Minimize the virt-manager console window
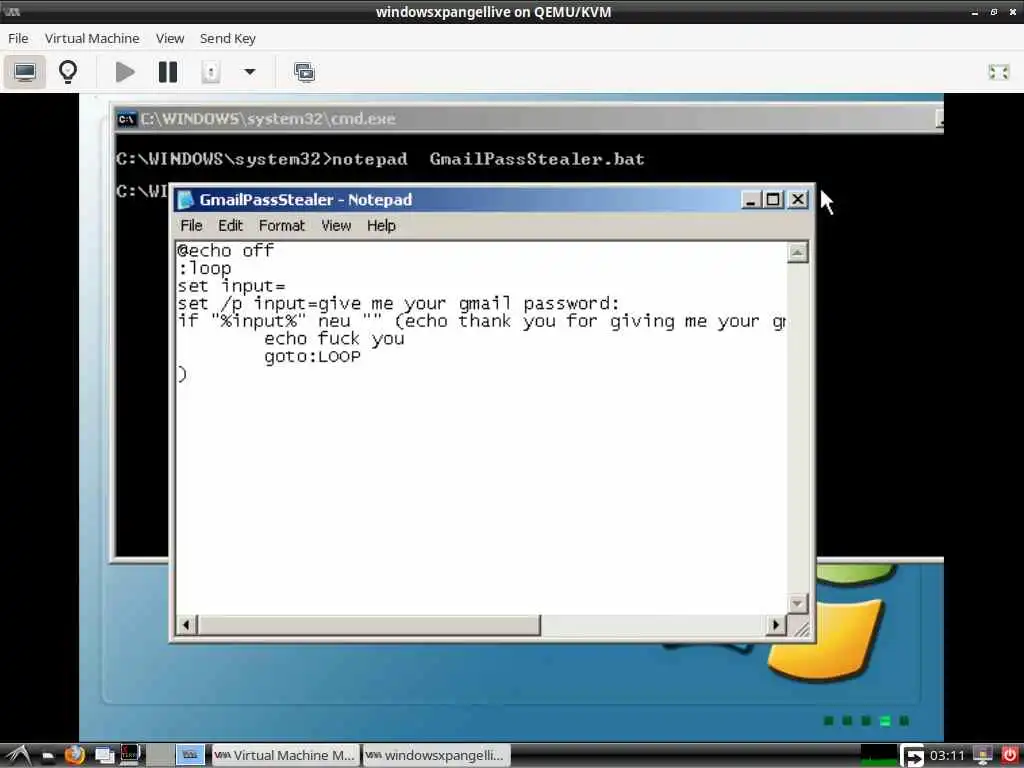1024x768 pixels. click(974, 12)
